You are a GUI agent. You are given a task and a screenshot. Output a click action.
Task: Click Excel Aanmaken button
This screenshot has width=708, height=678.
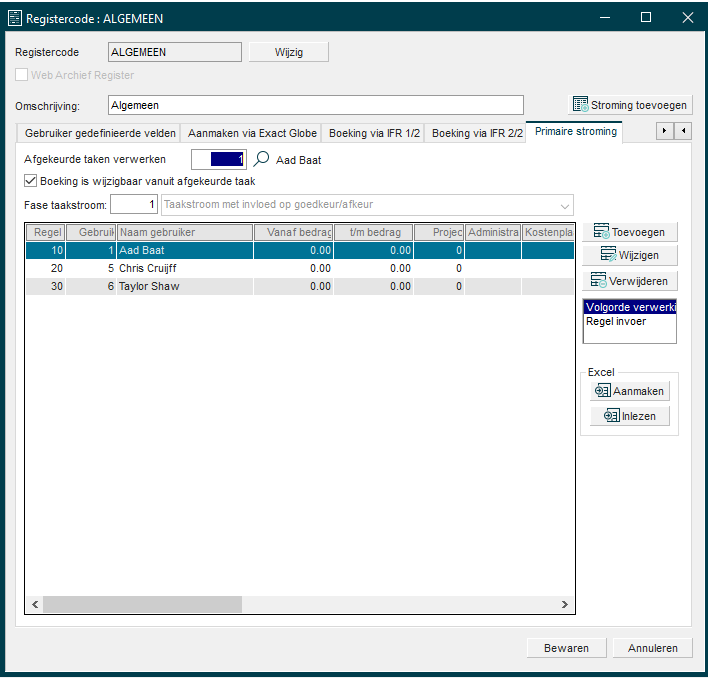click(x=630, y=391)
